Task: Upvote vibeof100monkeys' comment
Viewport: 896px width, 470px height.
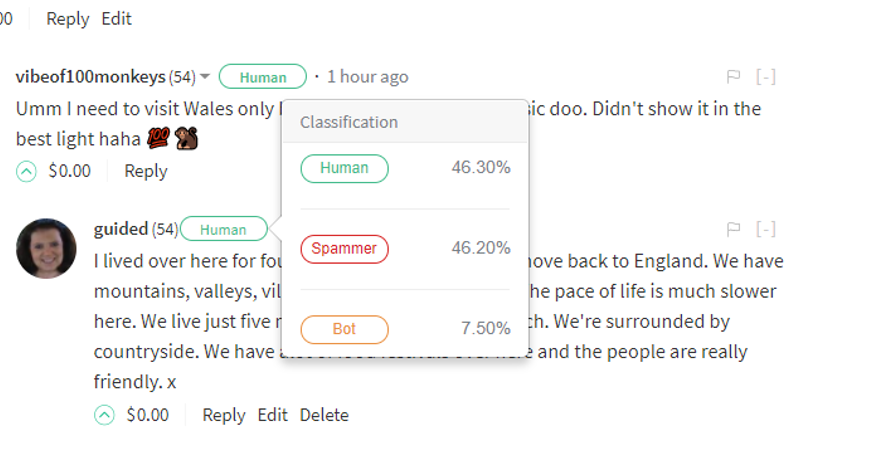Action: pos(26,171)
